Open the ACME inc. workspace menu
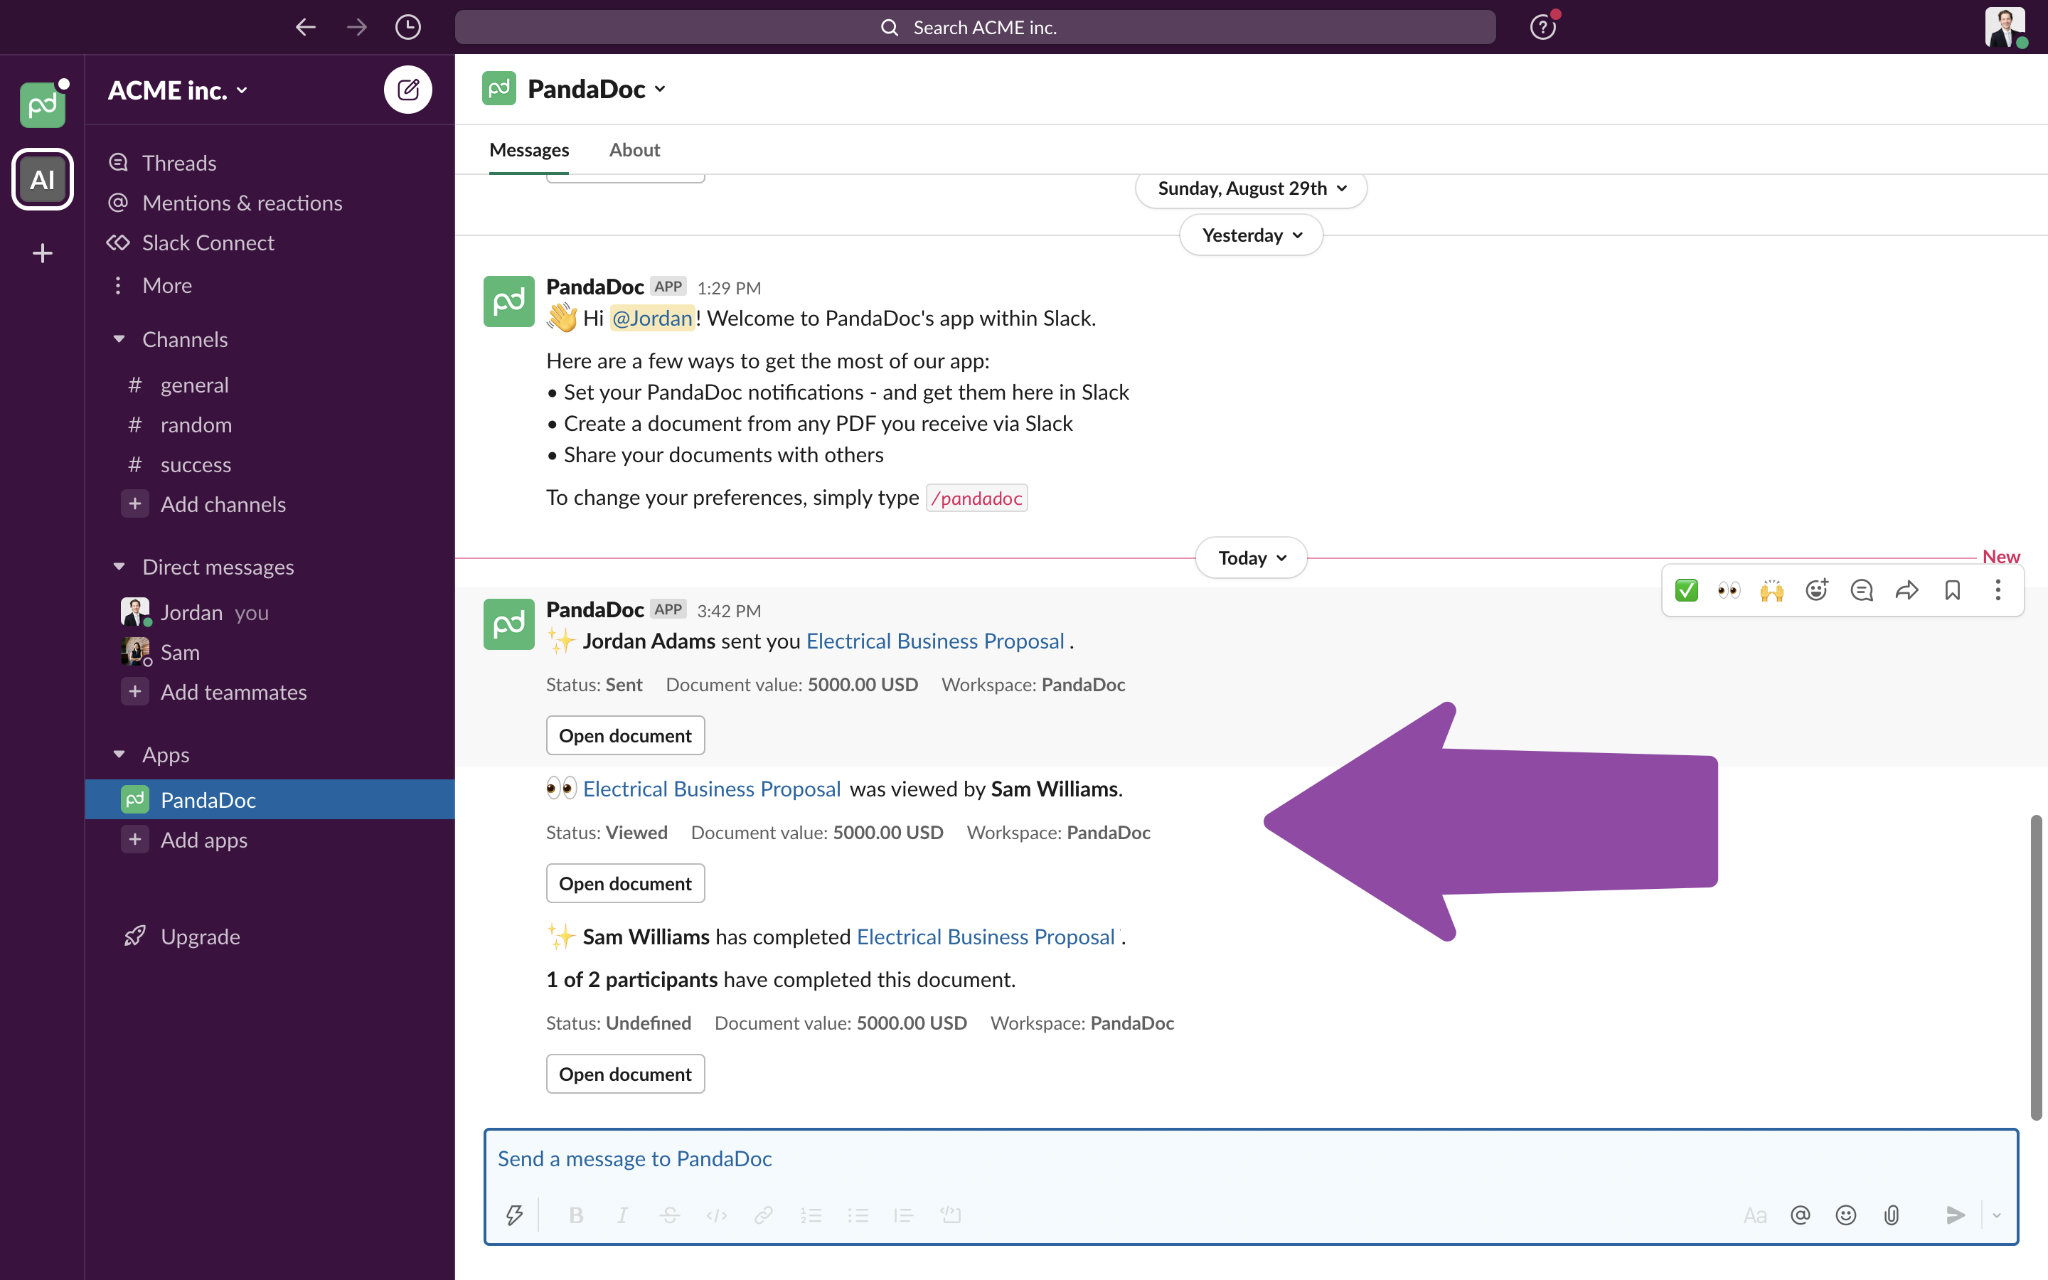The height and width of the screenshot is (1280, 2048). [178, 90]
